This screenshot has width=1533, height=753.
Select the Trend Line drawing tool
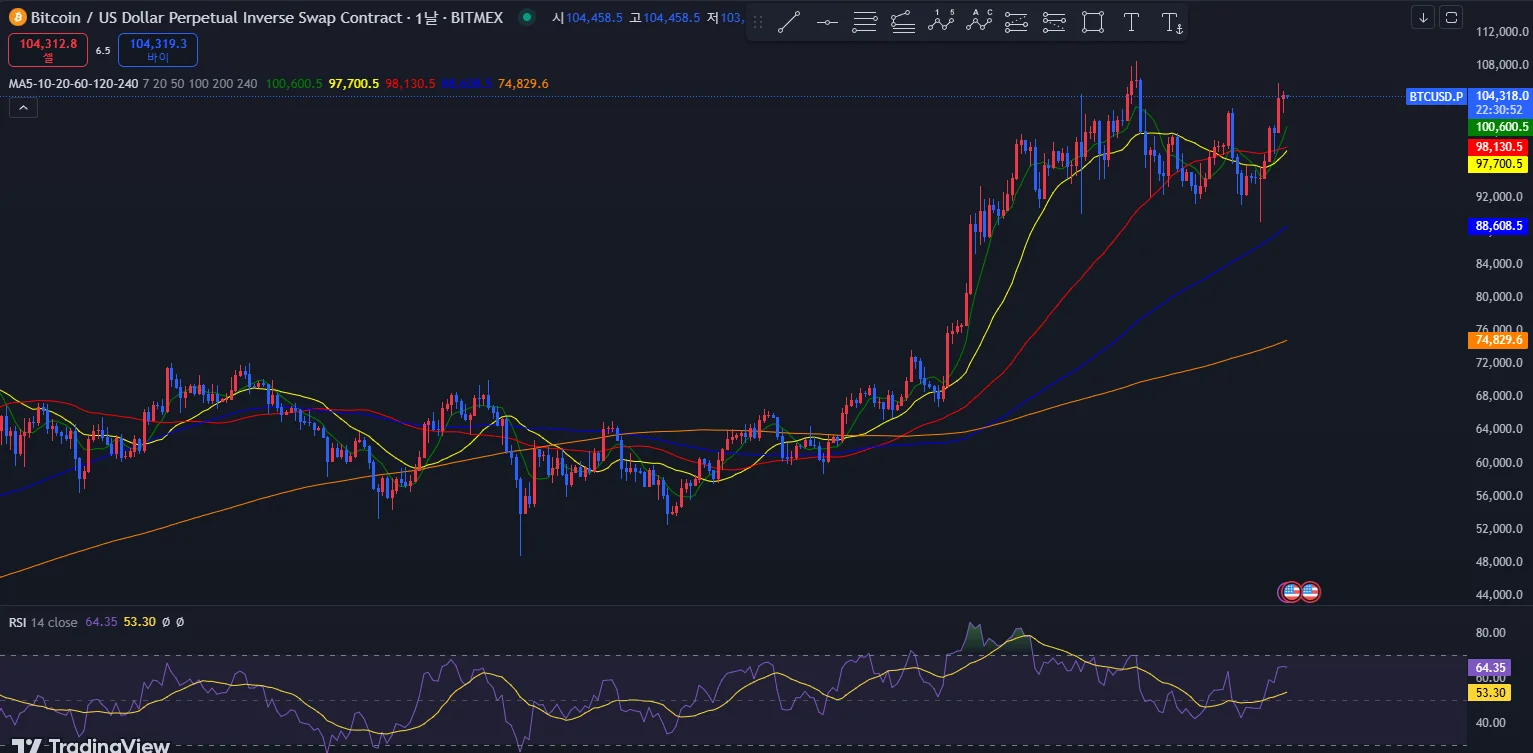(x=789, y=22)
